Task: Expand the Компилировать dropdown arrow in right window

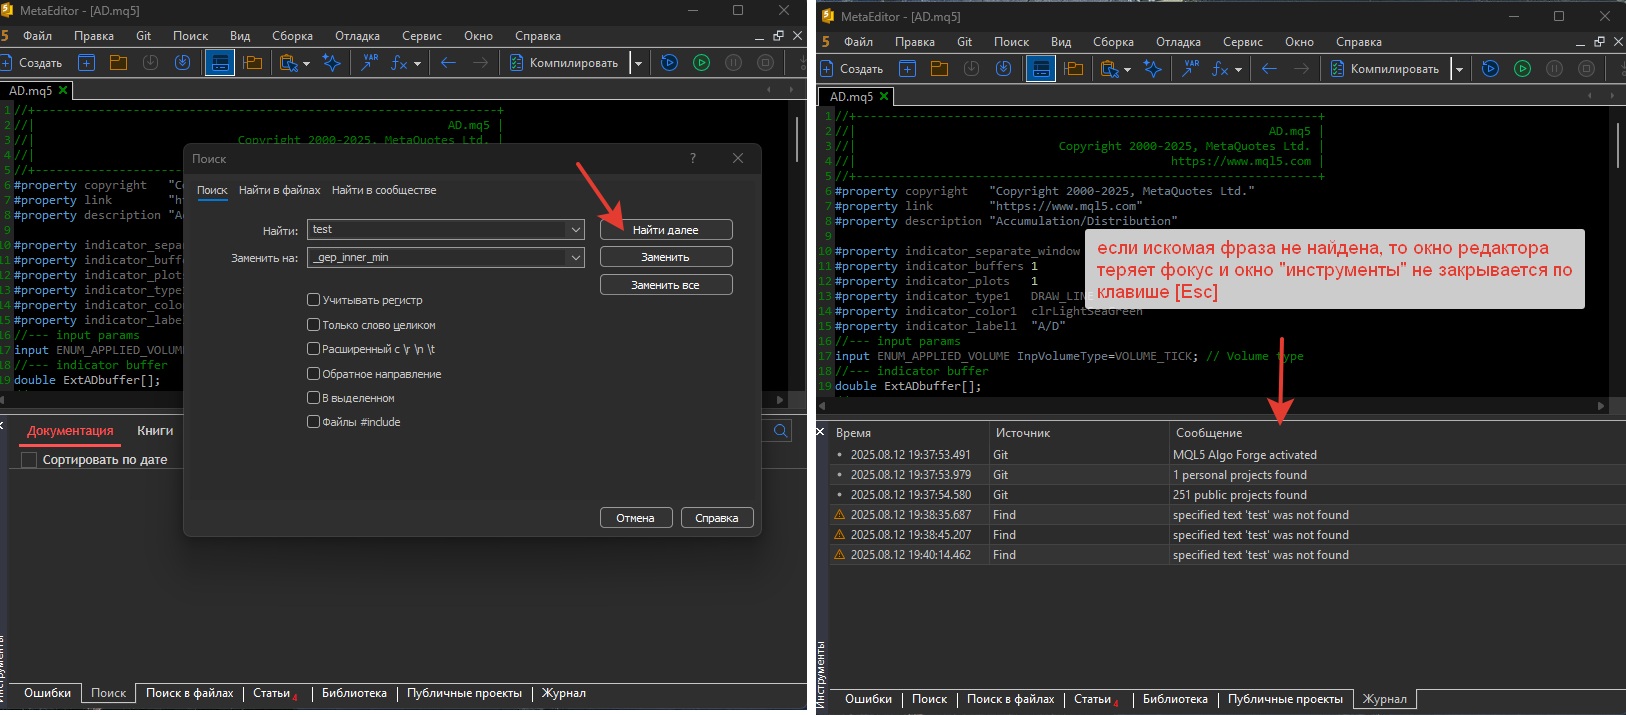Action: click(x=1459, y=69)
